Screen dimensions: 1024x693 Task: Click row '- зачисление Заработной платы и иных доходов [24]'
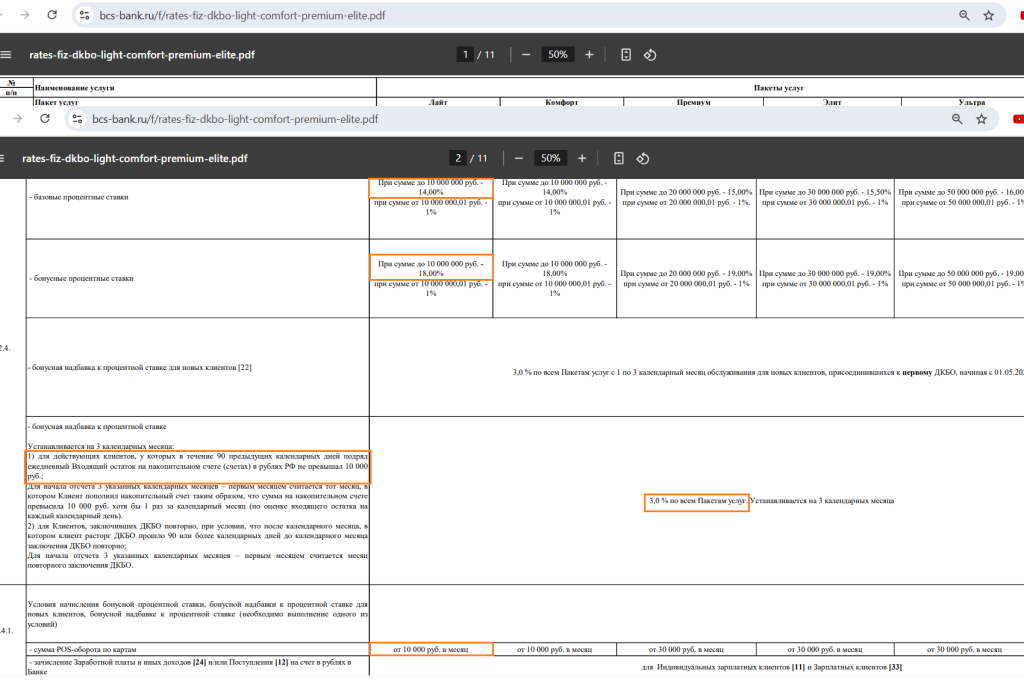(x=190, y=667)
